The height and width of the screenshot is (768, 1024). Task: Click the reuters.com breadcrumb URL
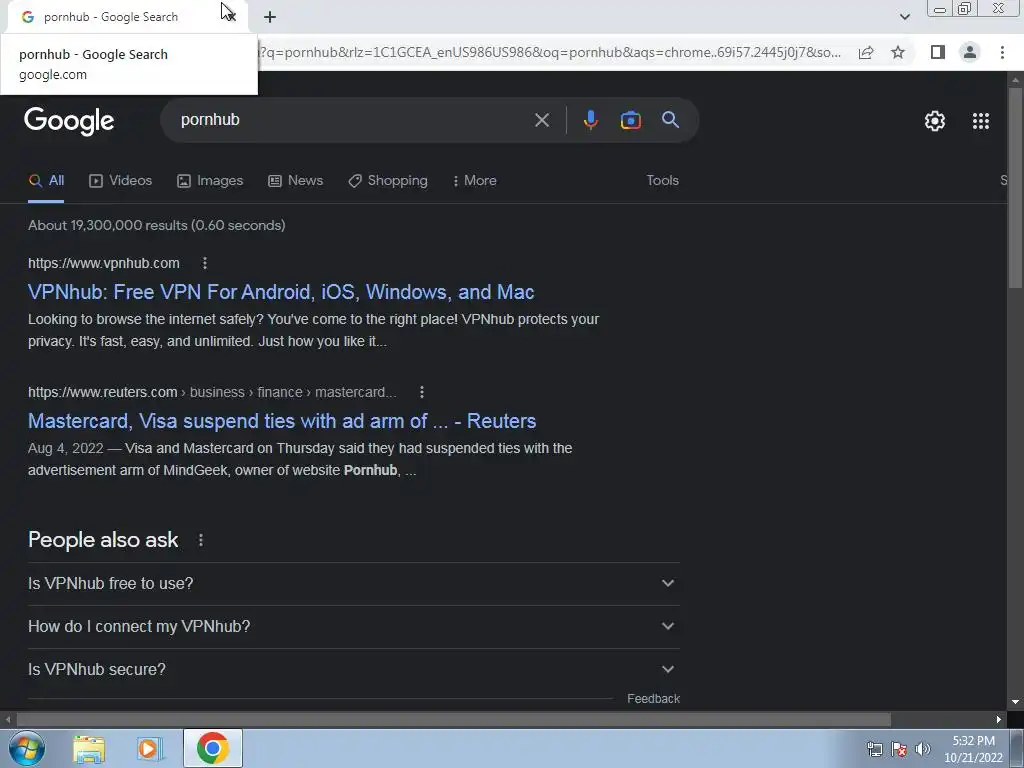click(212, 392)
